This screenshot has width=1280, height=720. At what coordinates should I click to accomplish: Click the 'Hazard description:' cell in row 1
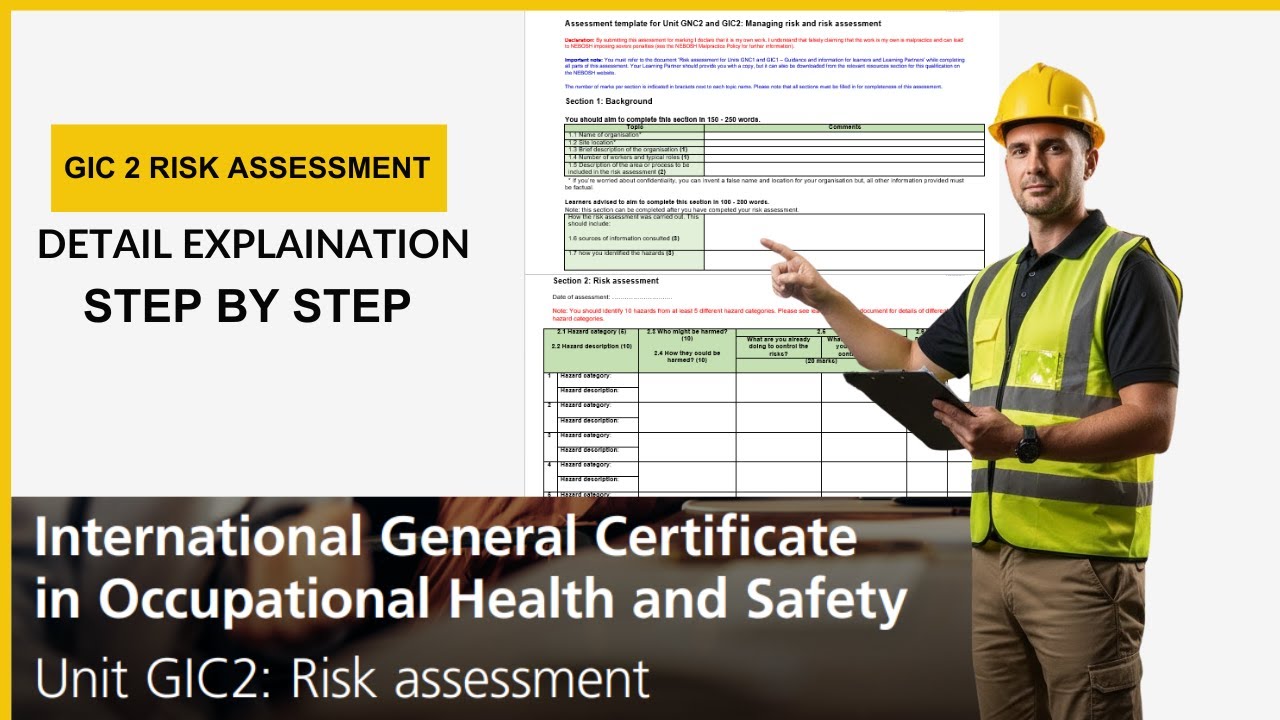[598, 394]
